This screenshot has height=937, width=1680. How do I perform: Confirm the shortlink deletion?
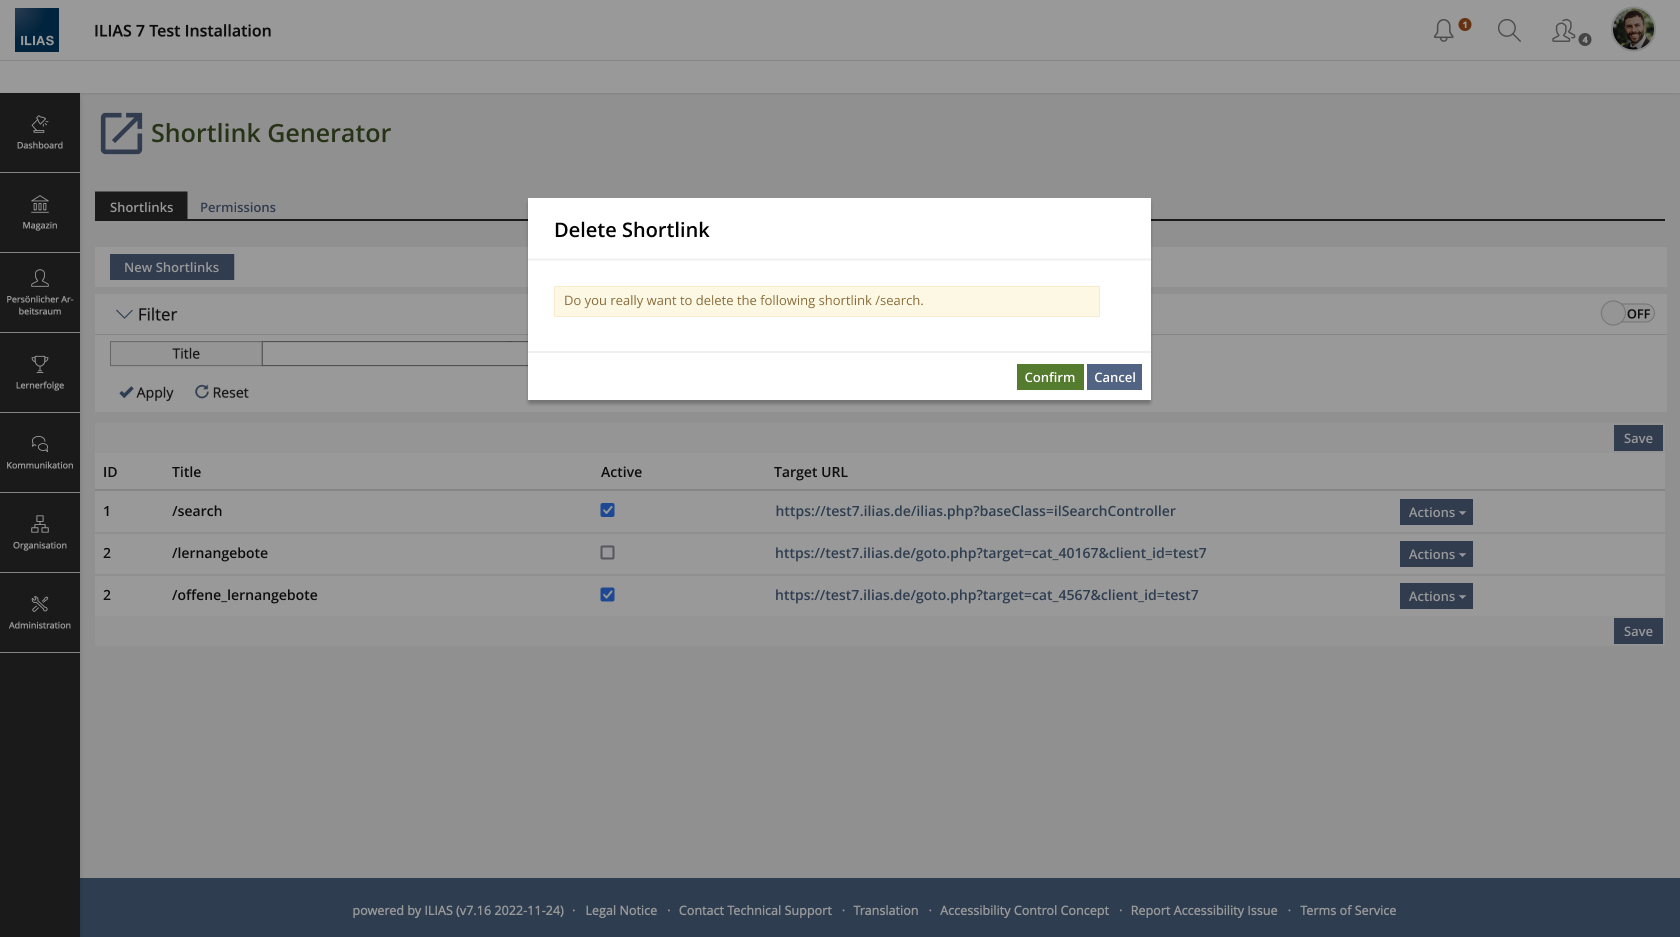tap(1049, 377)
